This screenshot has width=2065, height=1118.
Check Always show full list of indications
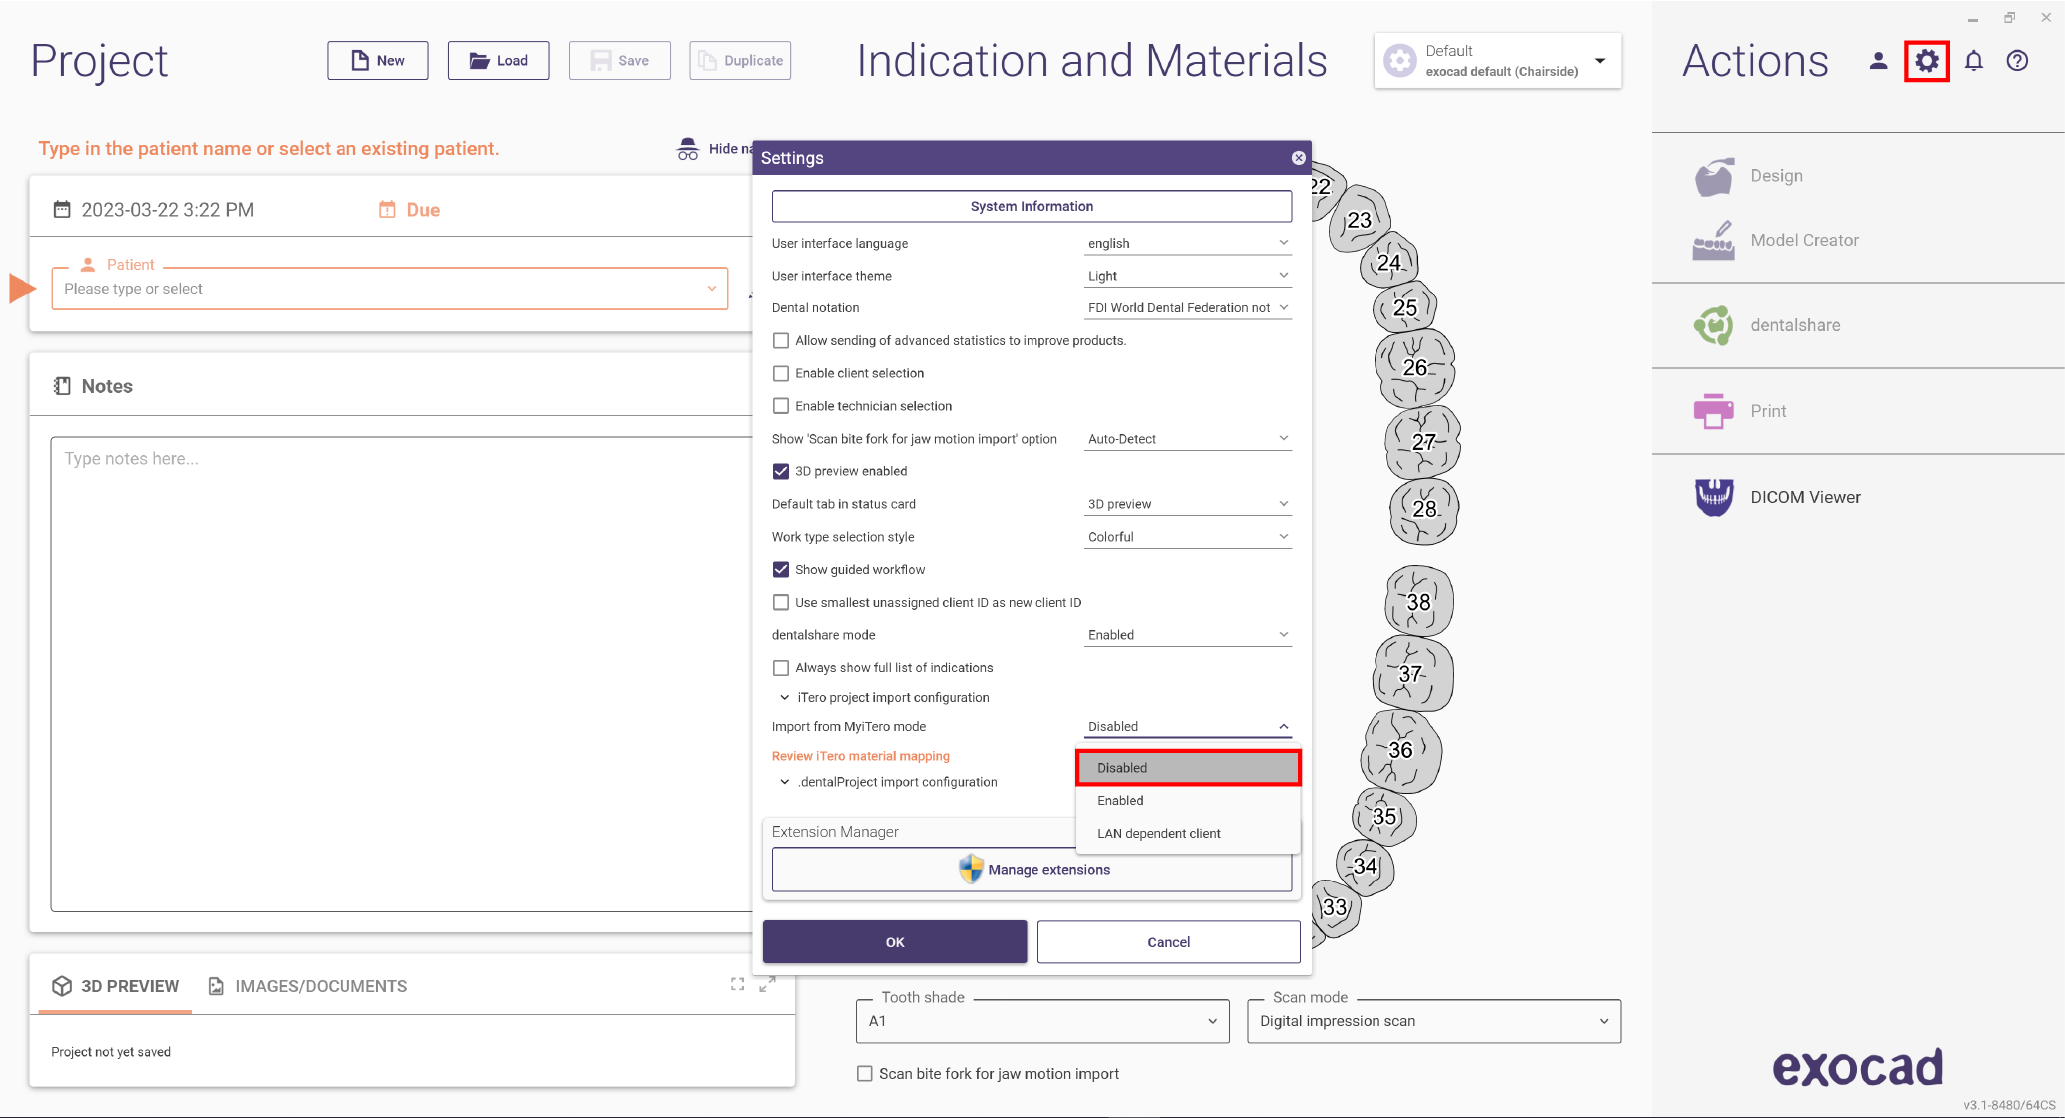[x=781, y=668]
